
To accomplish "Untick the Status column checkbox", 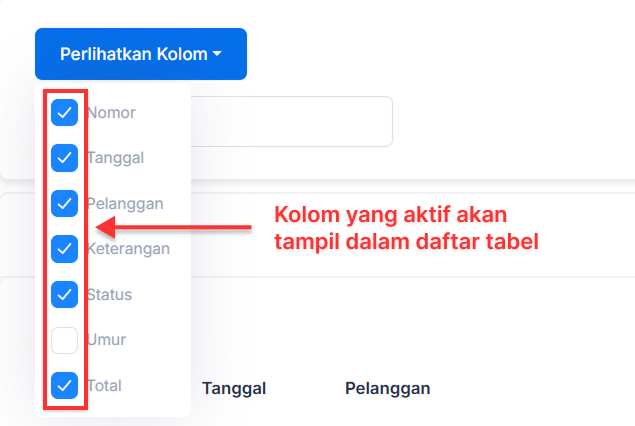I will click(x=64, y=294).
